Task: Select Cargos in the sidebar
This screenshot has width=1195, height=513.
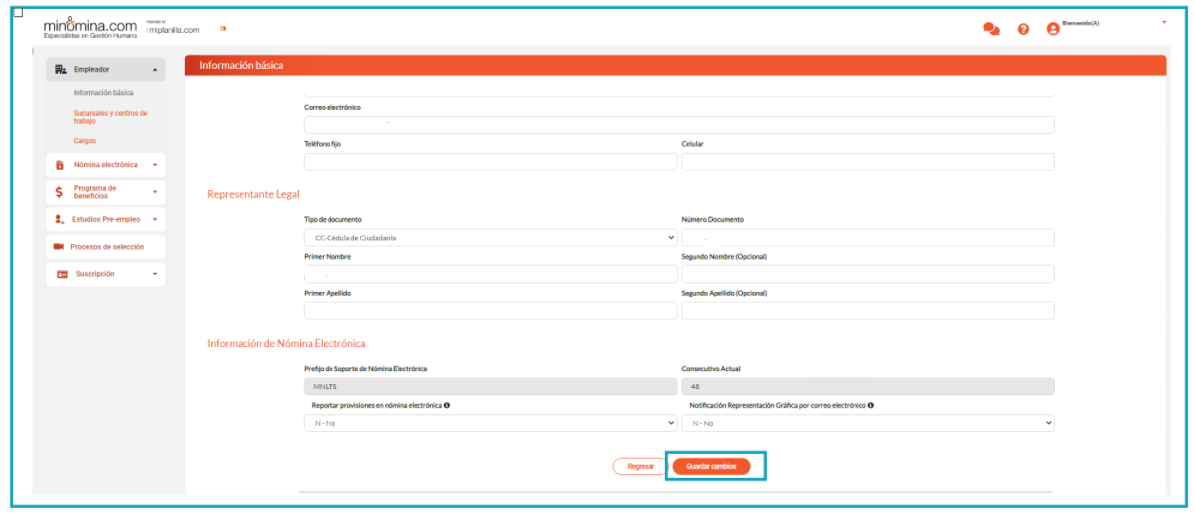Action: coord(85,141)
